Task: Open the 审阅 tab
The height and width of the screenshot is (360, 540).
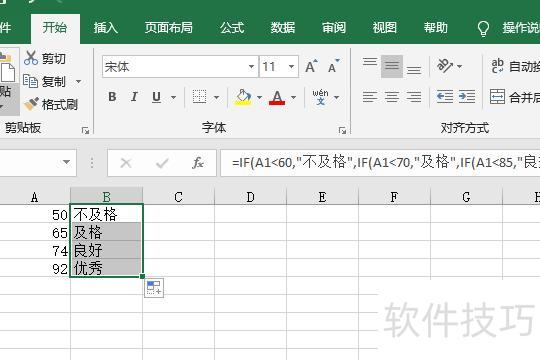Action: pos(334,28)
